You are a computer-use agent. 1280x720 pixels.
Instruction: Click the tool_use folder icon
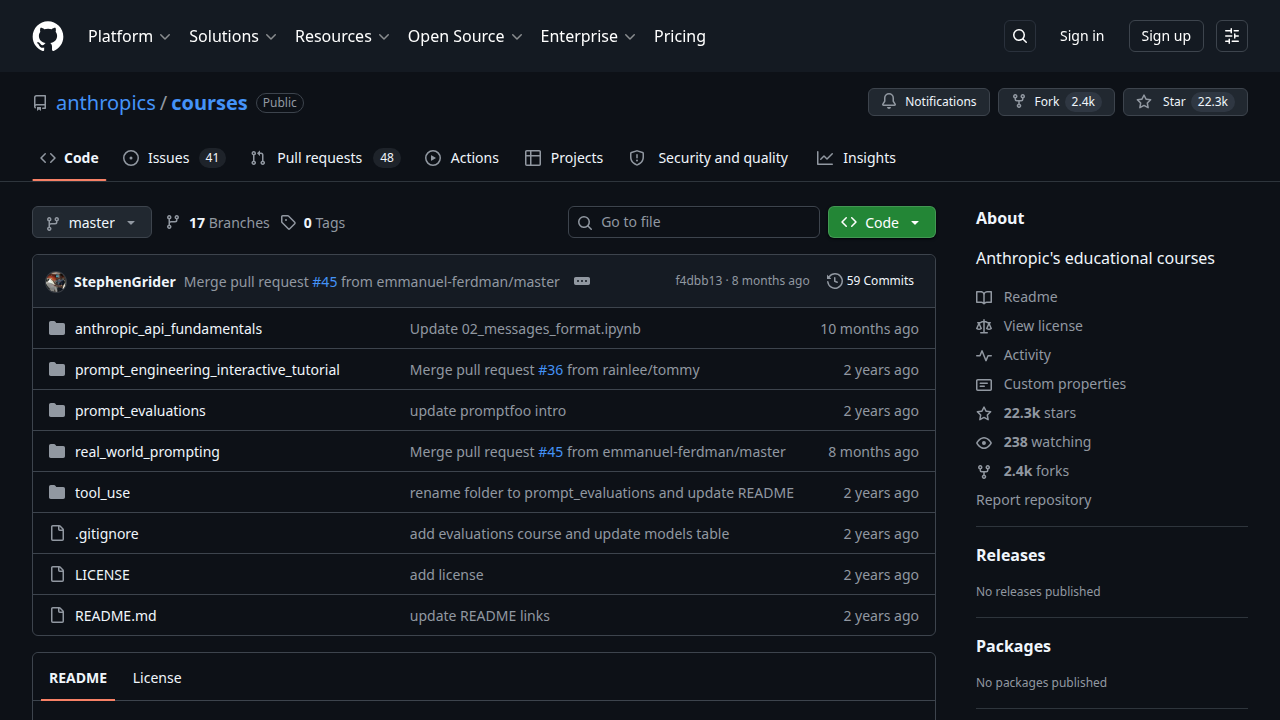pyautogui.click(x=57, y=493)
